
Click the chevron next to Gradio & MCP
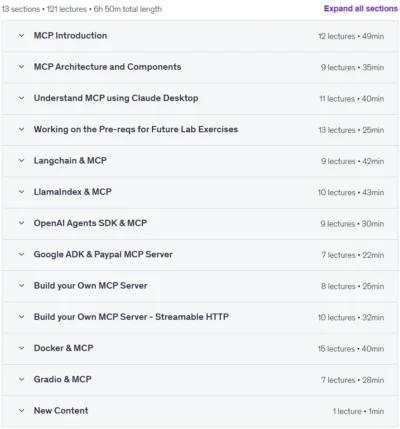point(21,379)
